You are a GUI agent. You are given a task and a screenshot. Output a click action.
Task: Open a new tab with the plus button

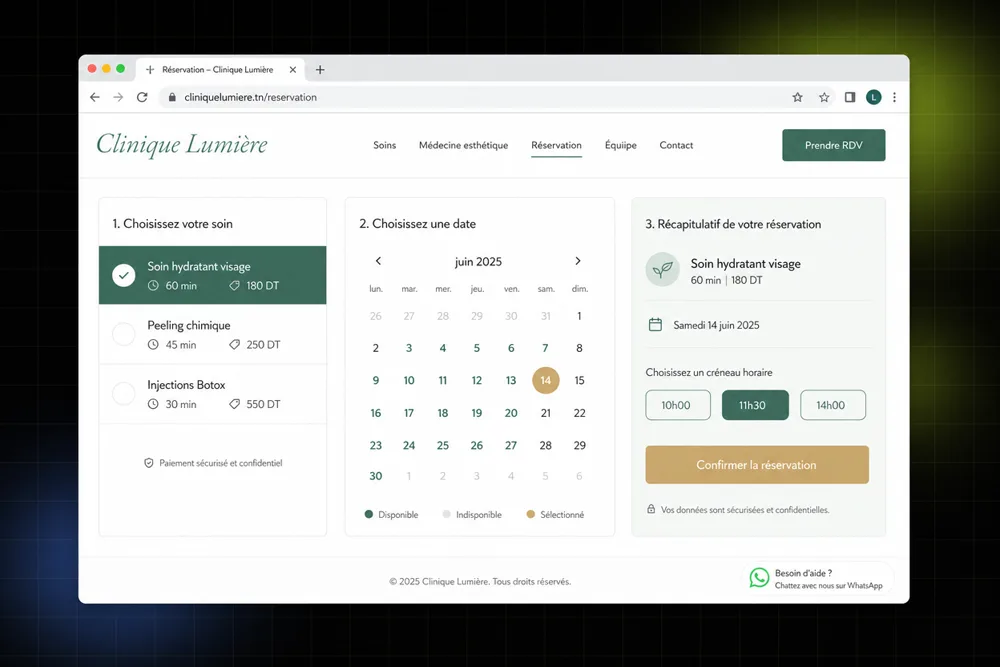[x=320, y=70]
